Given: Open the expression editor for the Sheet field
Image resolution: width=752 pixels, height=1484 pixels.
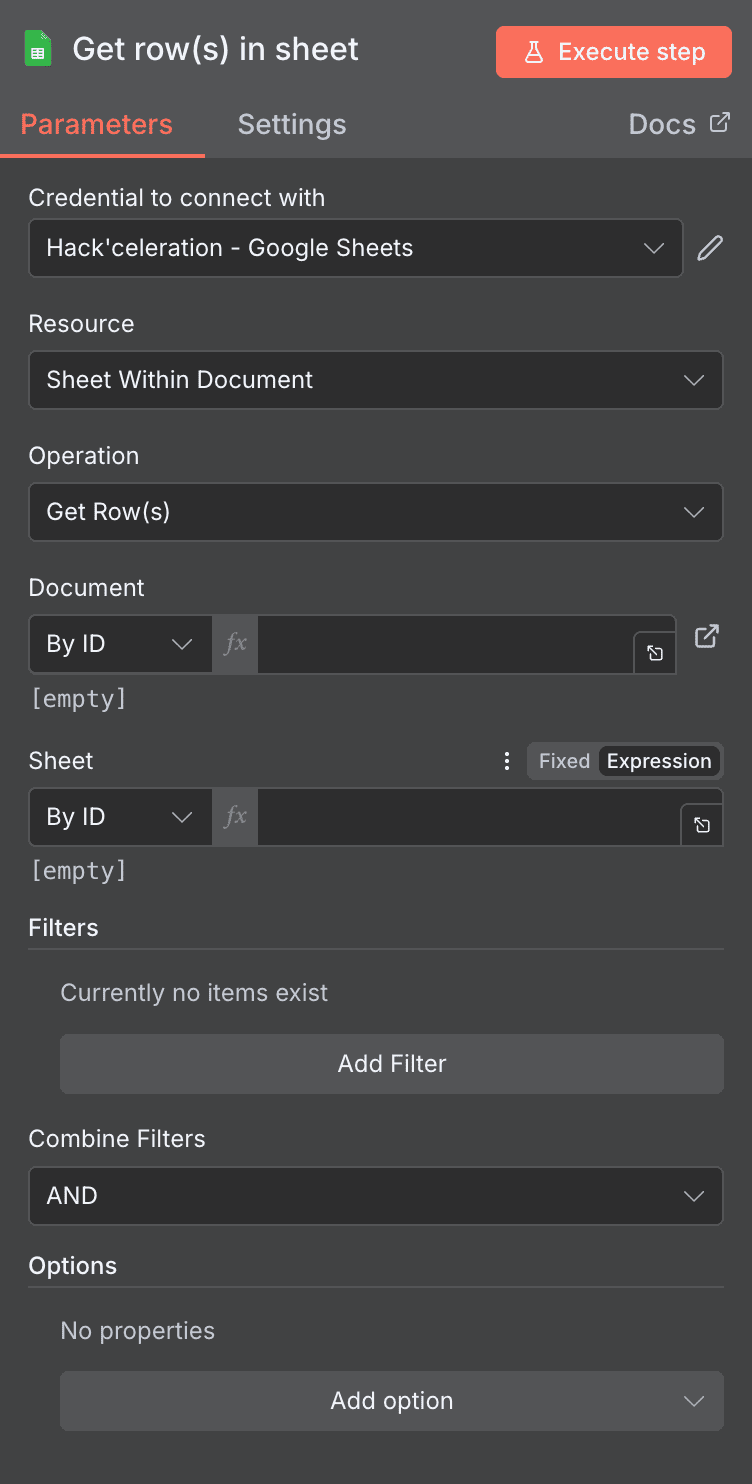Looking at the screenshot, I should [x=701, y=825].
